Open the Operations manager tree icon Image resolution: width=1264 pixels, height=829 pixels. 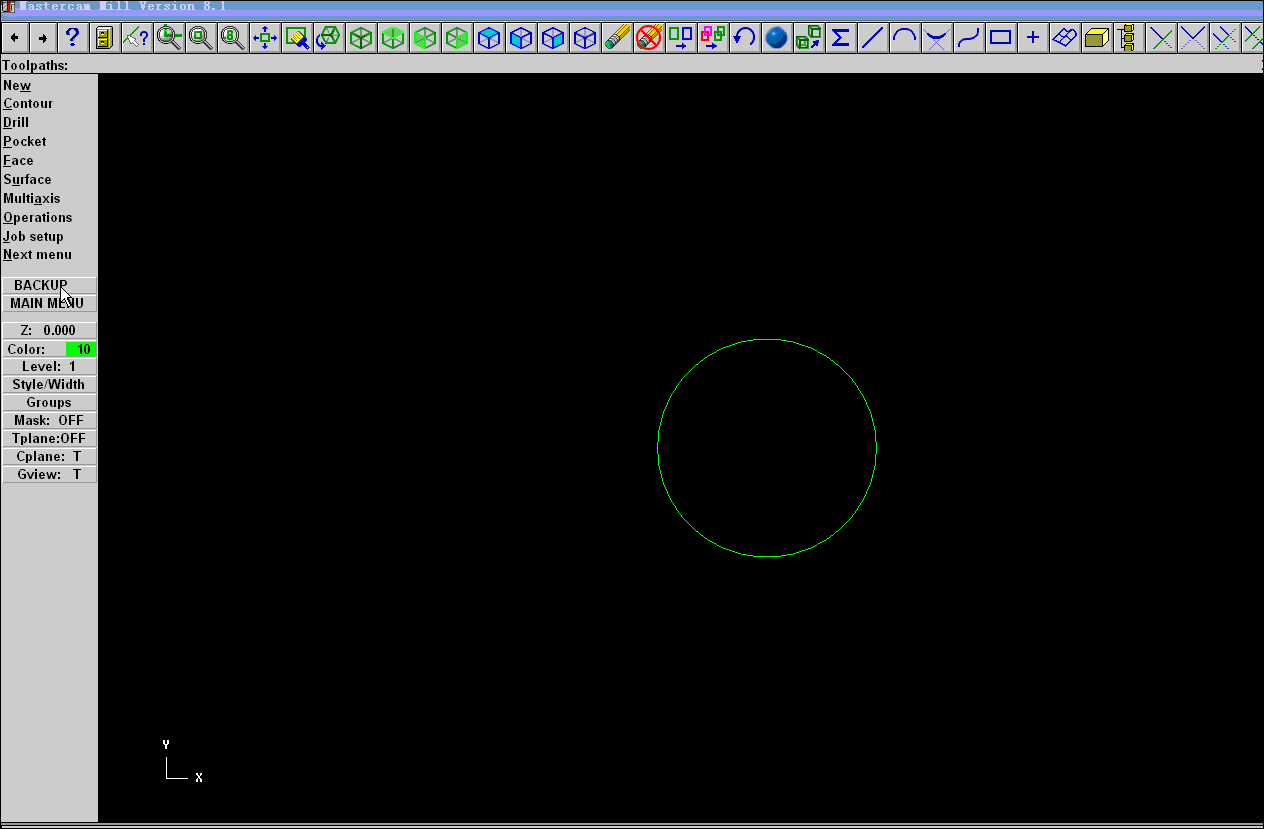1128,38
